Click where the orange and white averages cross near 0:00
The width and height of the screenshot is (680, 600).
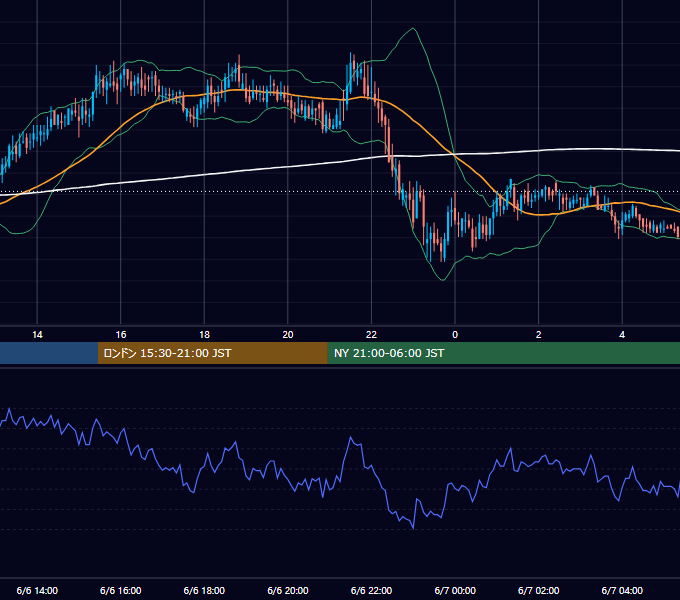(x=453, y=154)
